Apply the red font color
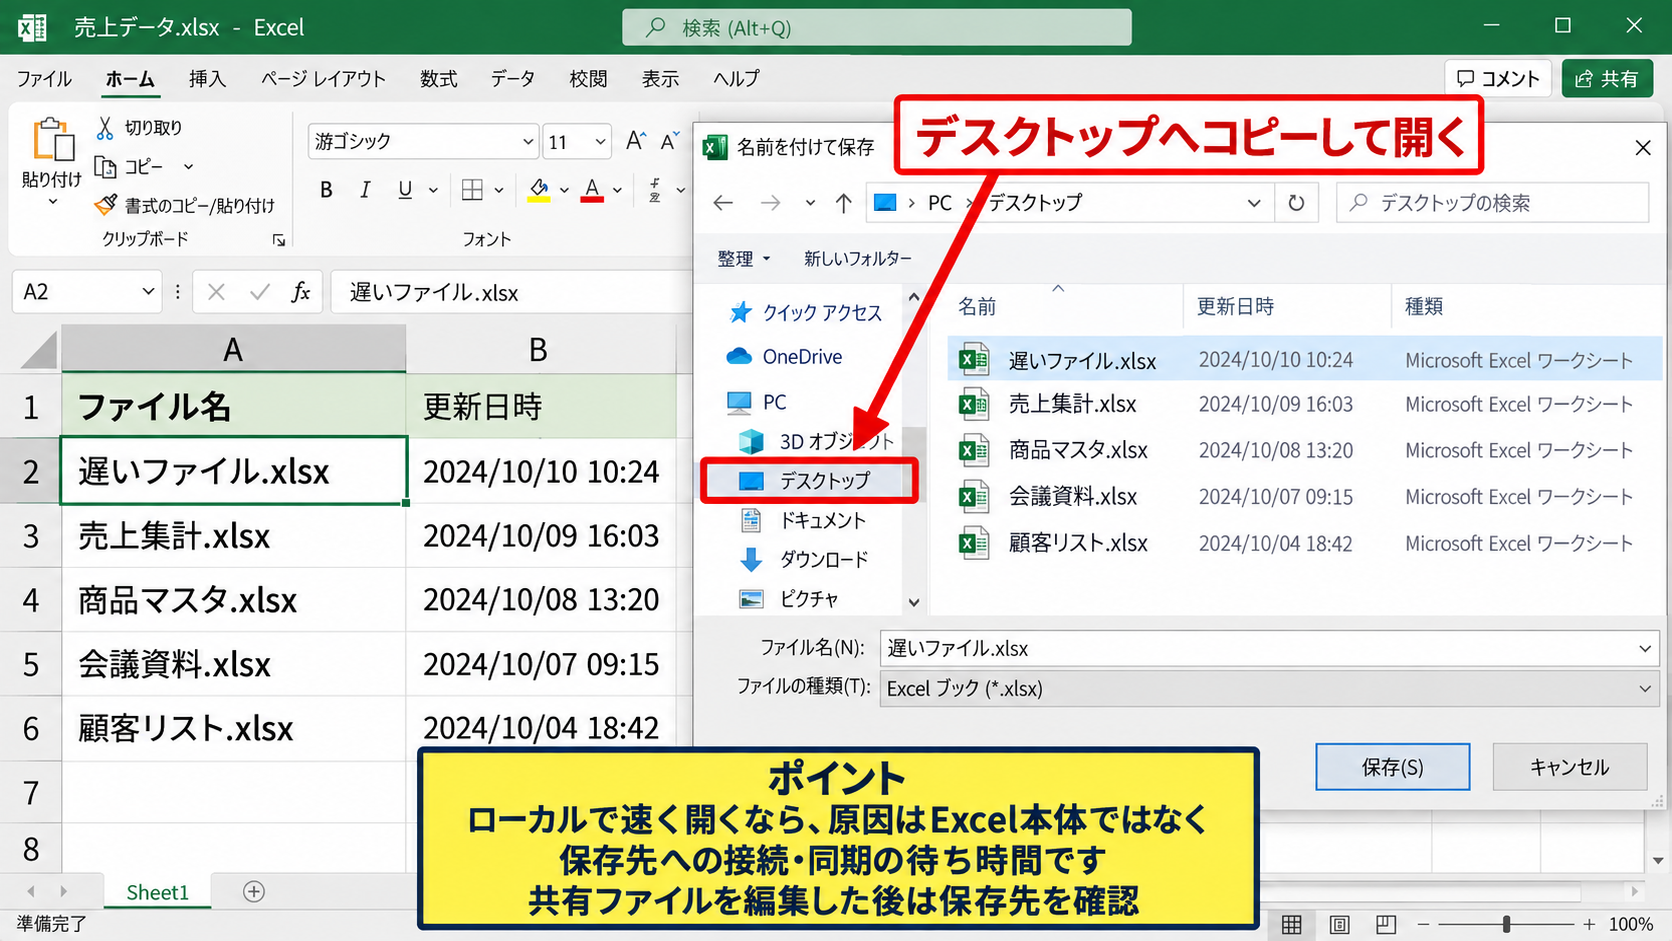 point(592,190)
